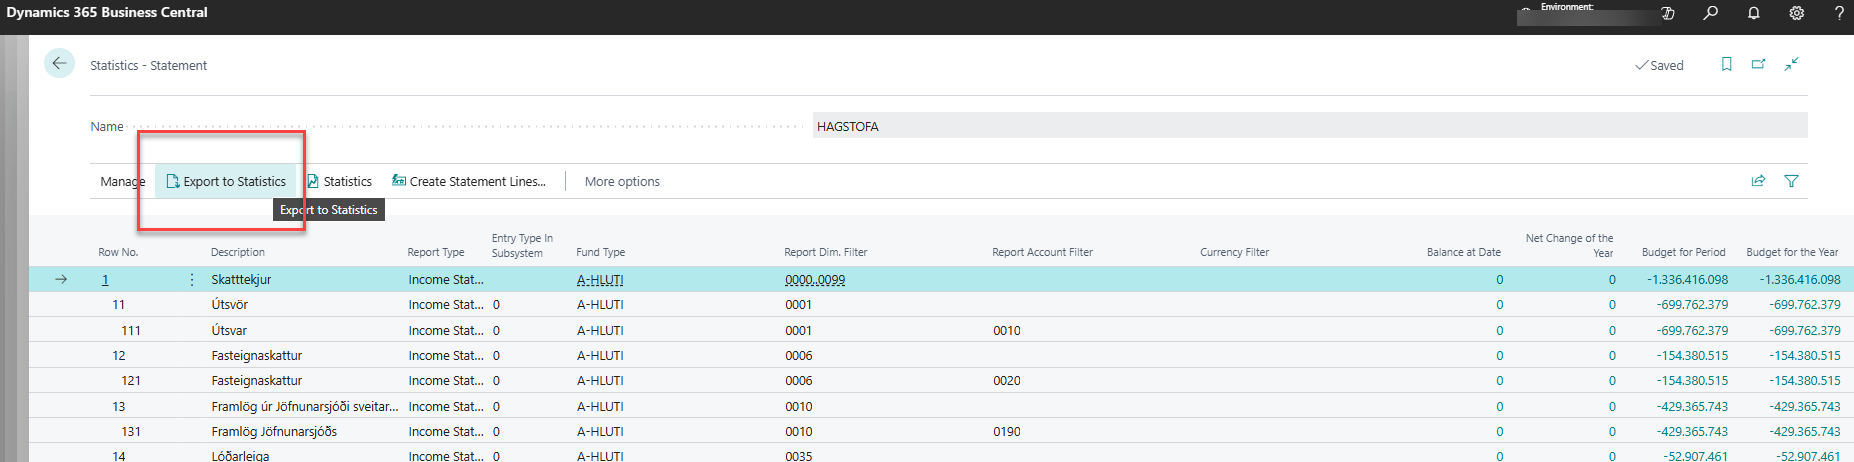
Task: Open the Manage menu
Action: 123,181
